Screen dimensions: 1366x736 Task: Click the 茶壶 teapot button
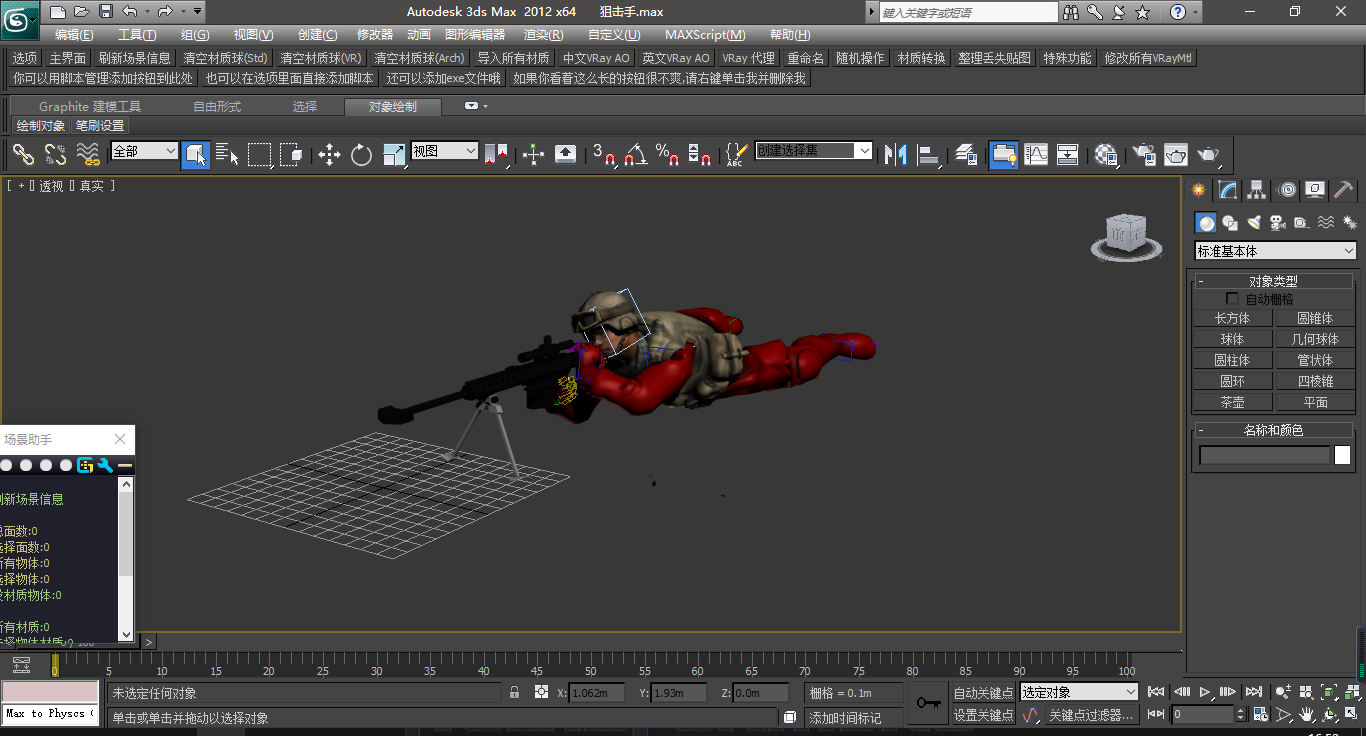[x=1232, y=402]
